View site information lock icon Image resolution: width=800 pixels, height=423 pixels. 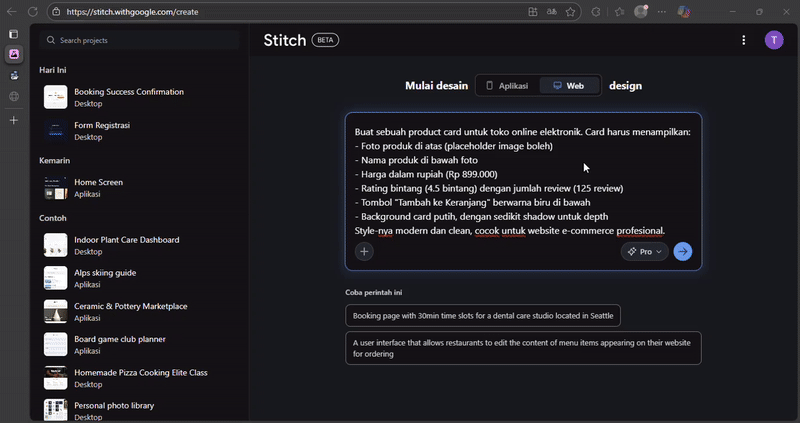point(57,12)
